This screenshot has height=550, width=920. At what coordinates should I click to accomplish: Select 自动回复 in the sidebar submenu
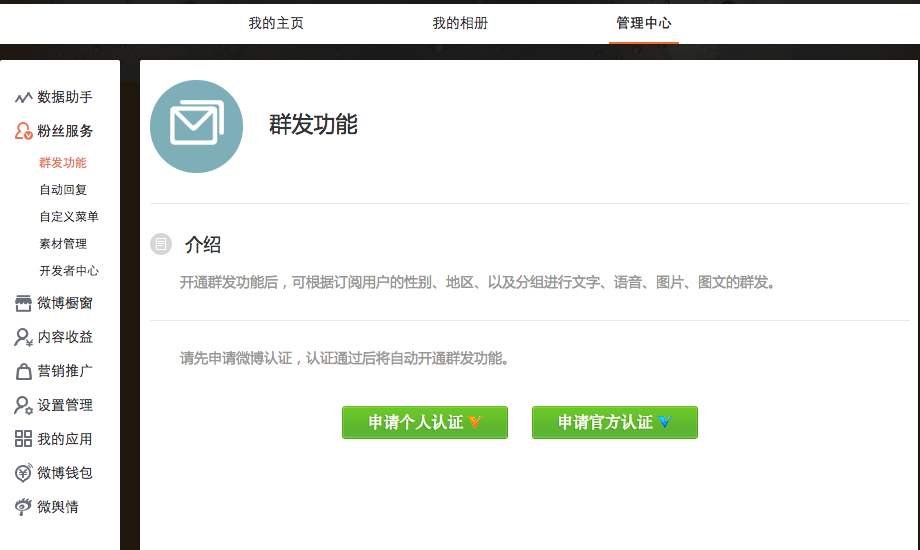pos(63,190)
